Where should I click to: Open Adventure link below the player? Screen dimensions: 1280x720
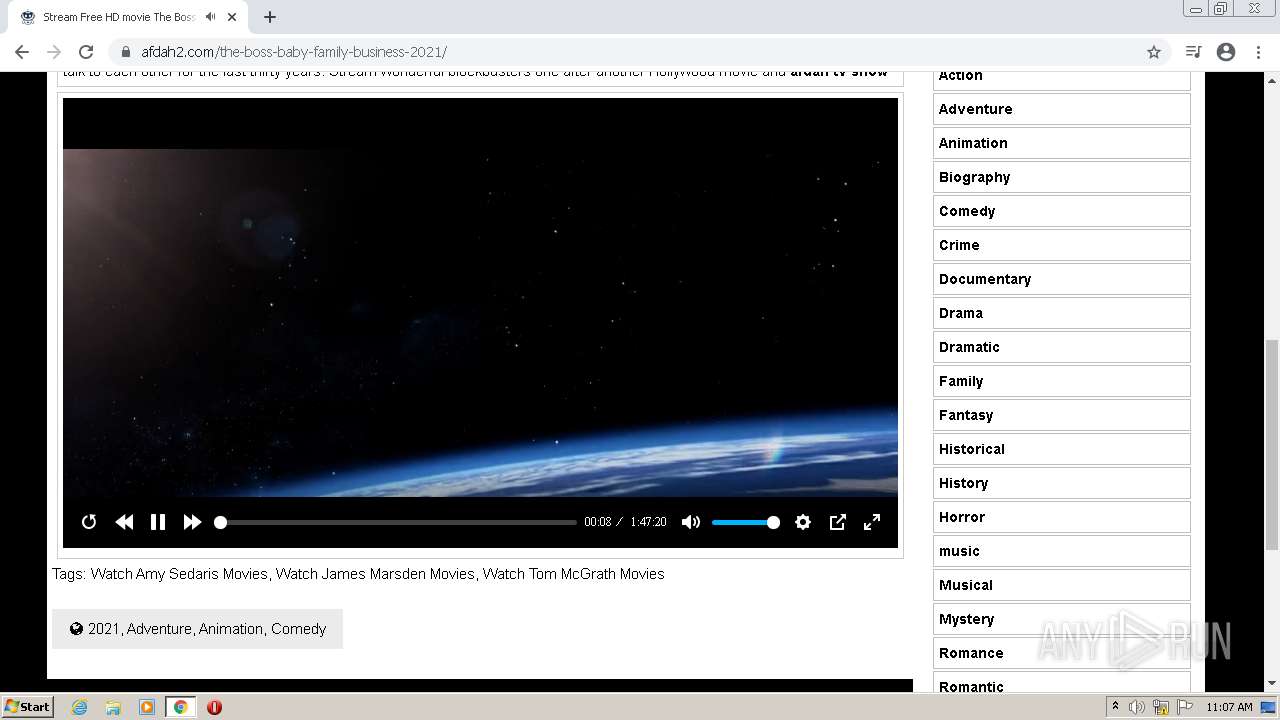click(159, 629)
